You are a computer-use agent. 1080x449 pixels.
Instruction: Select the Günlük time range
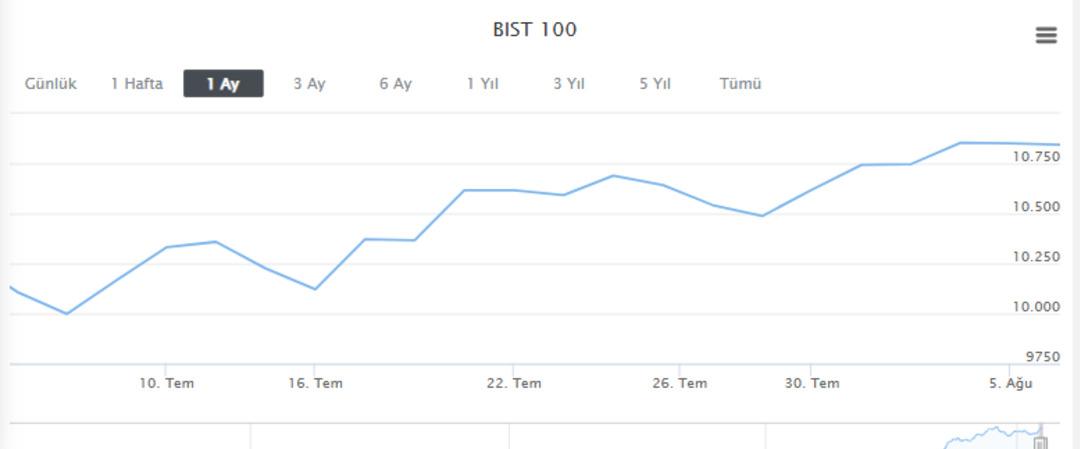pos(51,84)
